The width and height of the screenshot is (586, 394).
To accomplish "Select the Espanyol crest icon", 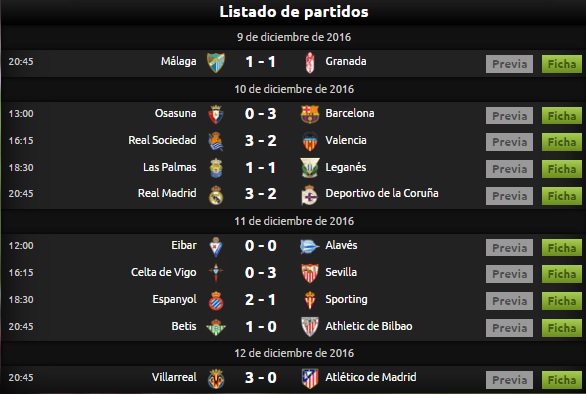I will (216, 301).
